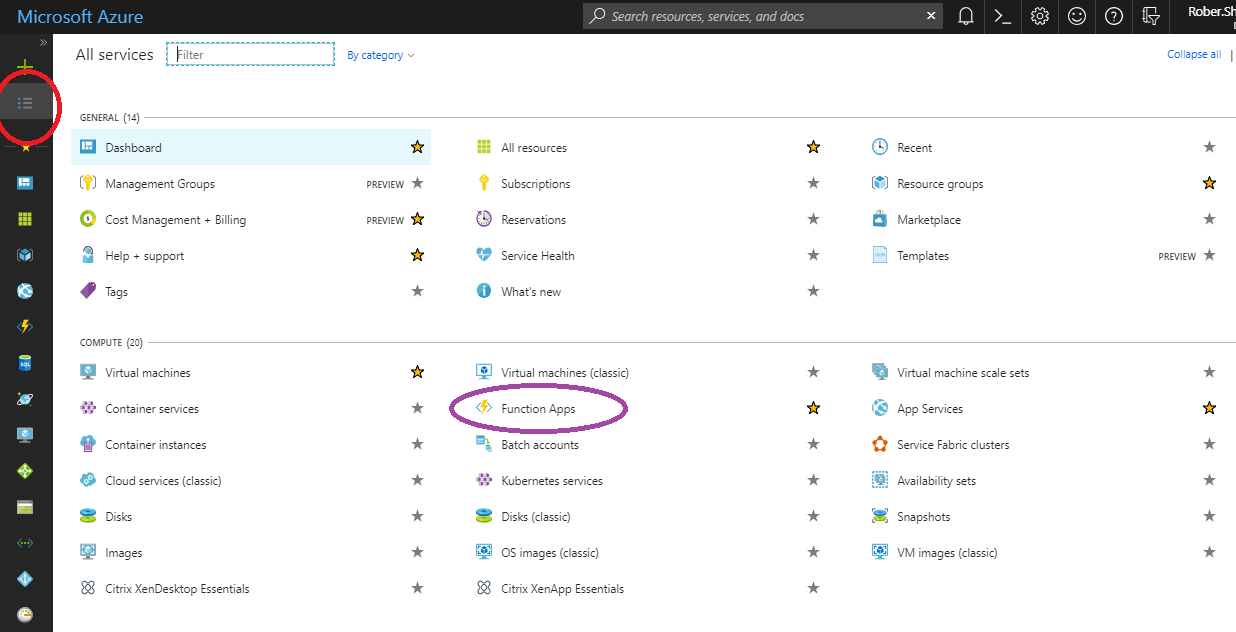Click the SQL databases icon in sidebar
The image size is (1236, 632).
click(26, 363)
